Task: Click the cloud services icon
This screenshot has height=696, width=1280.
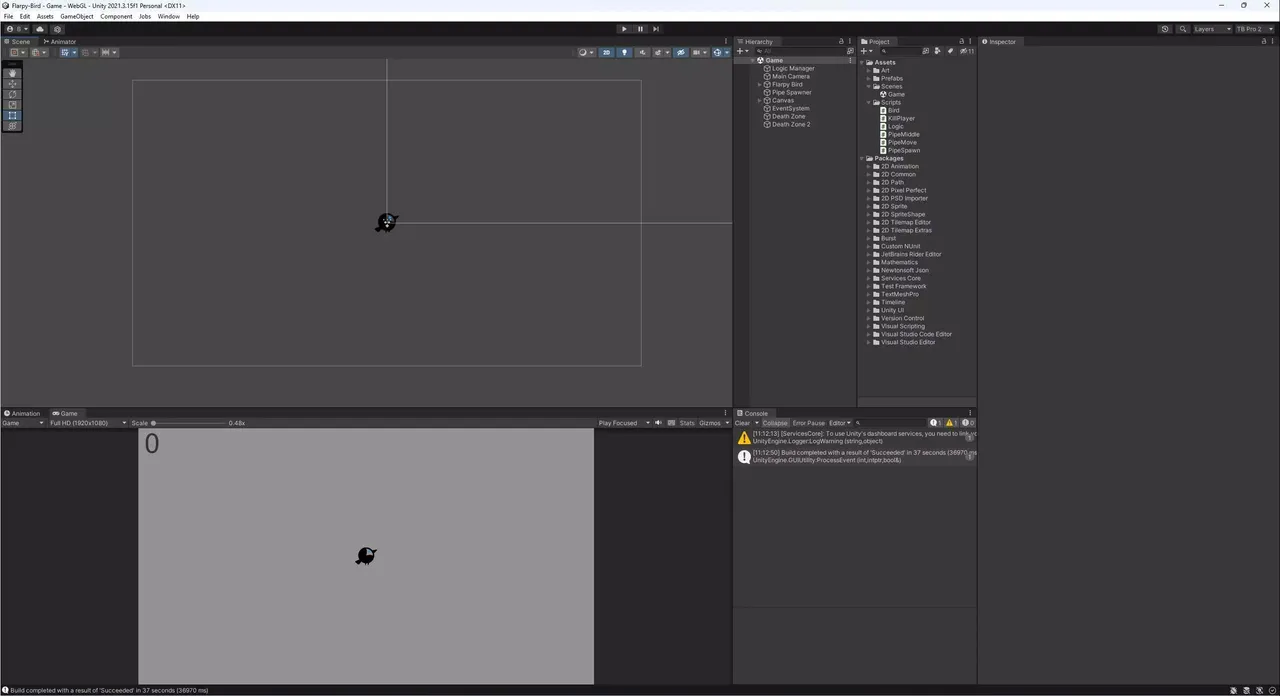Action: pos(40,29)
